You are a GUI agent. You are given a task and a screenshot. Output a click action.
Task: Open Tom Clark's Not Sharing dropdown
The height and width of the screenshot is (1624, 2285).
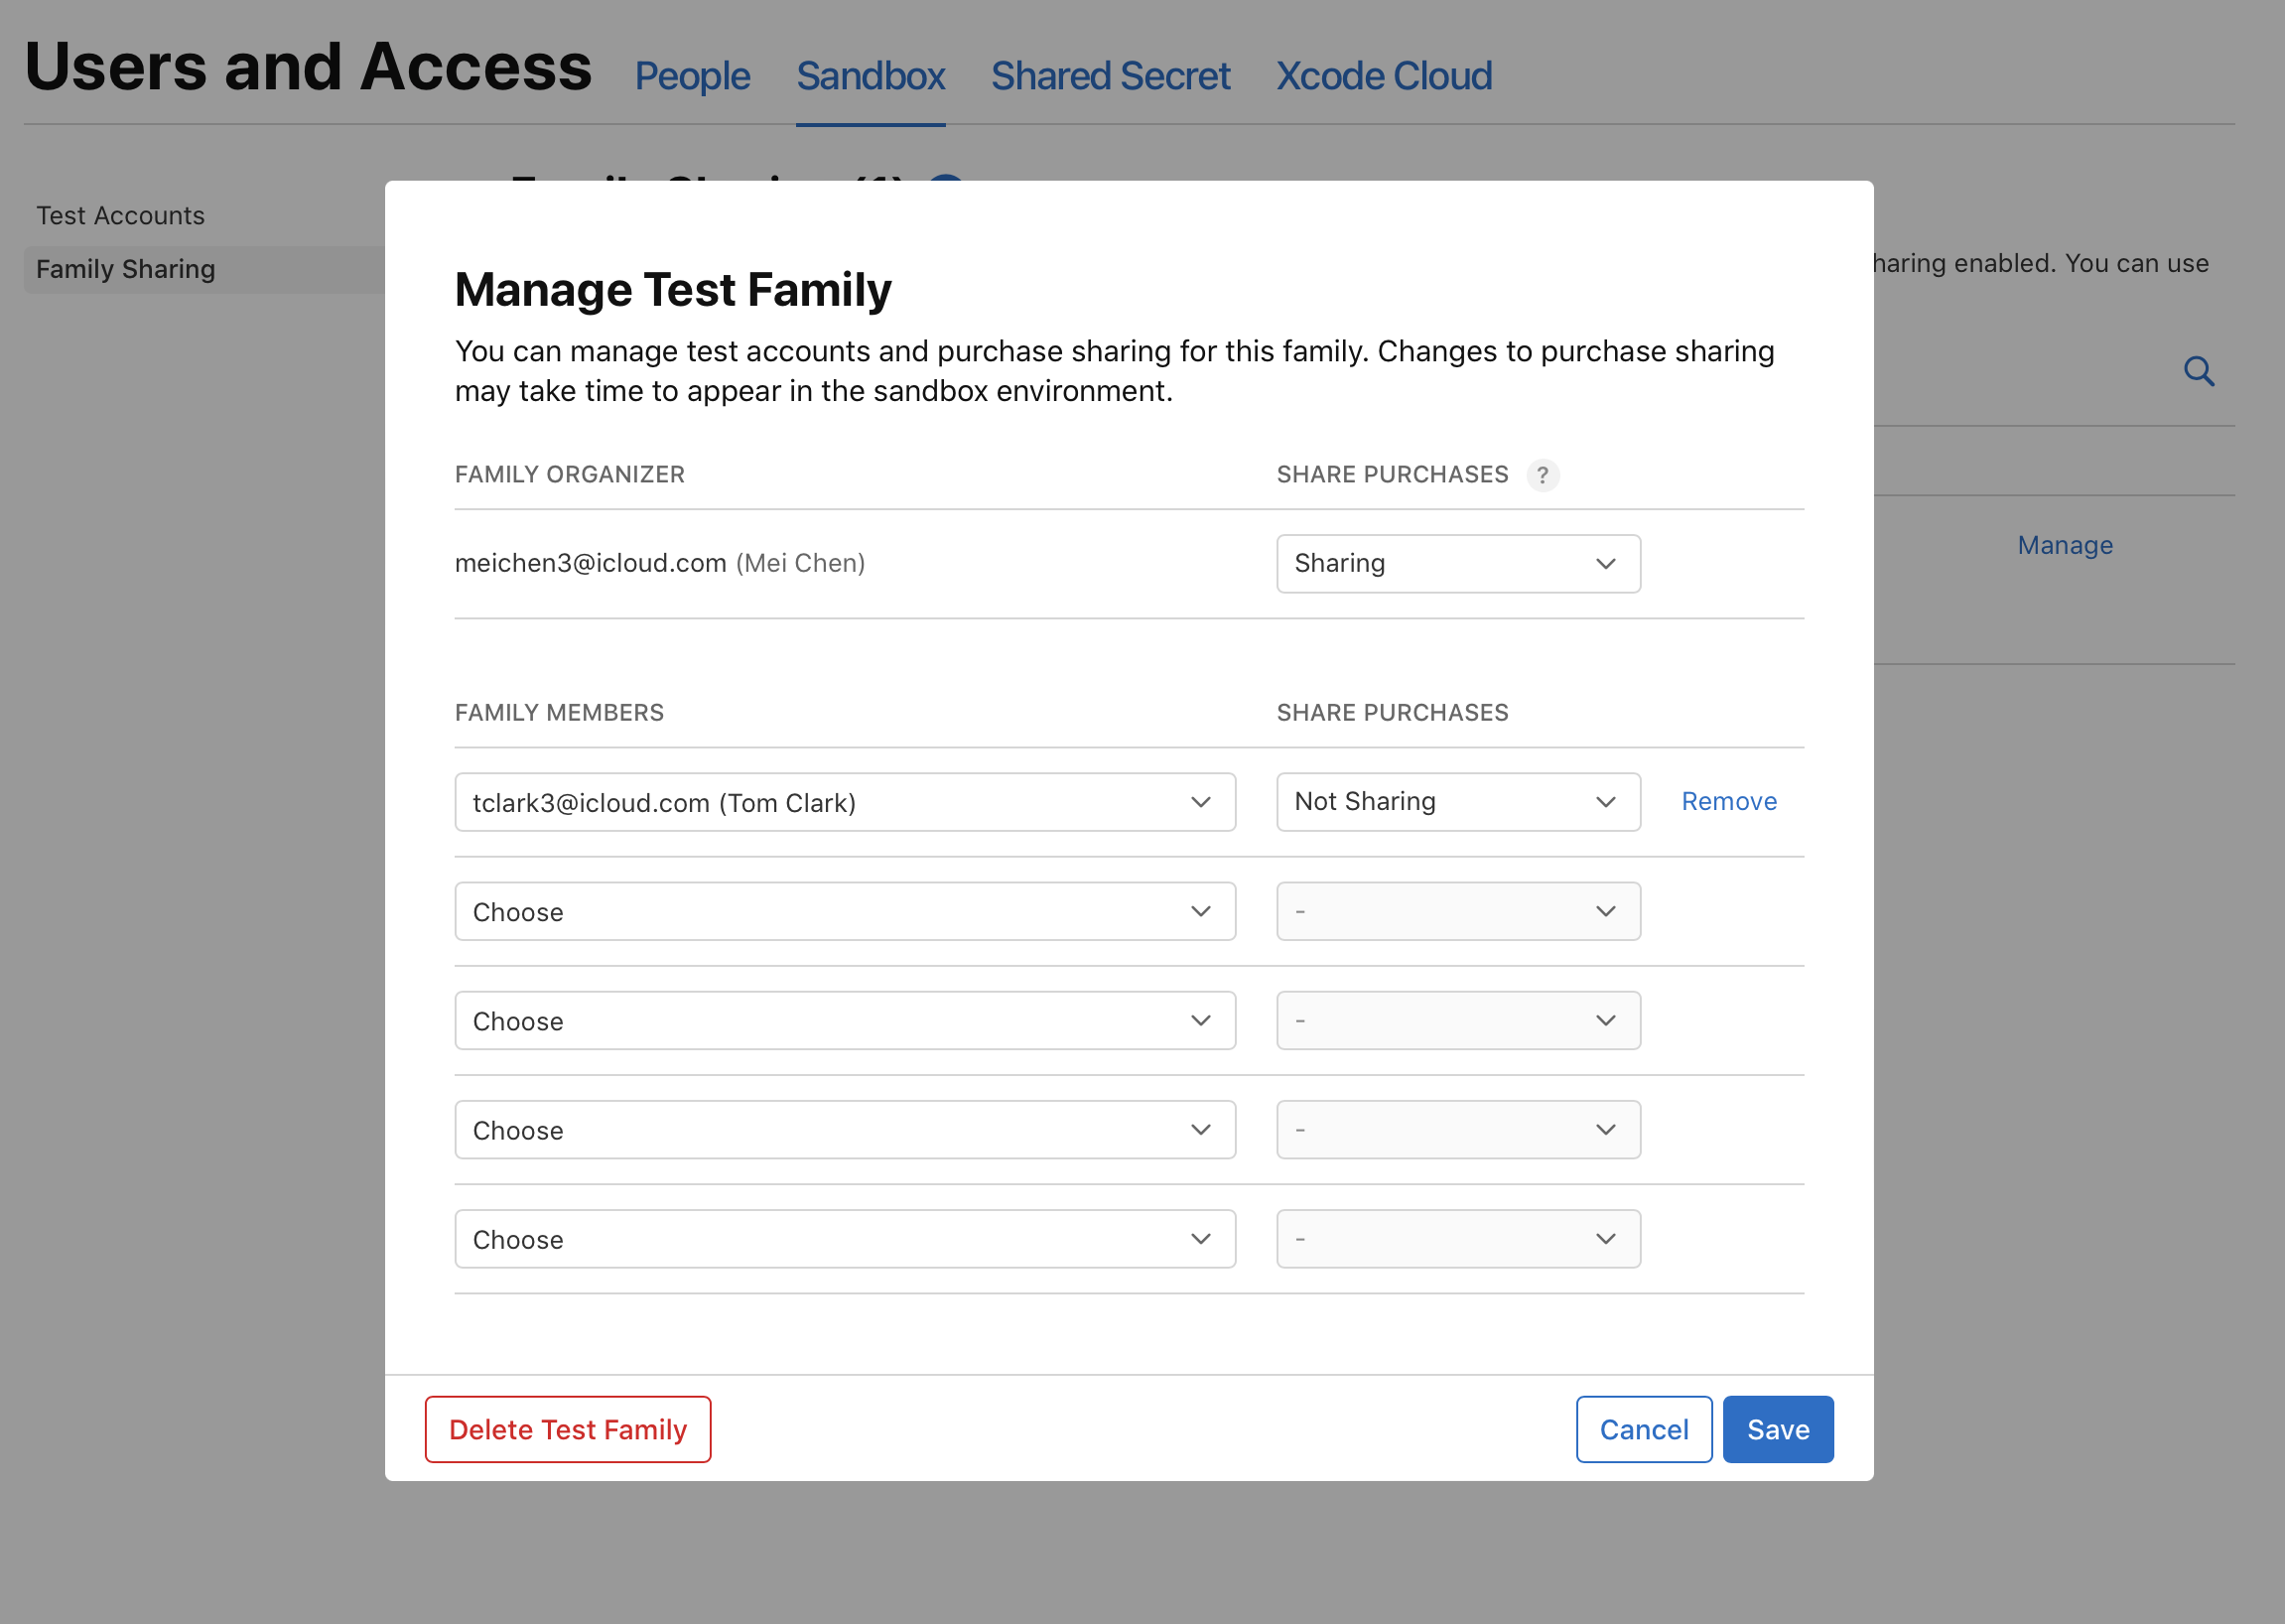click(x=1457, y=801)
